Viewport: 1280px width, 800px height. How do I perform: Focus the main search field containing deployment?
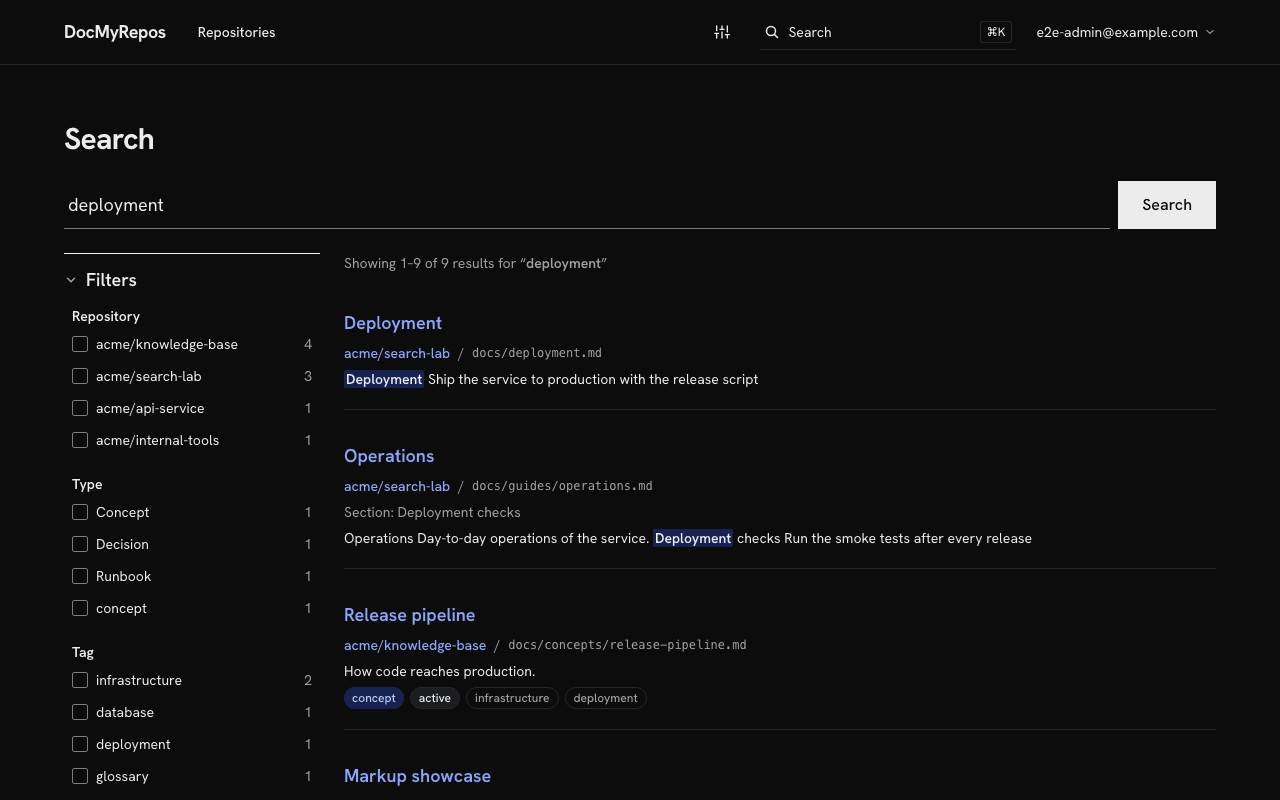(587, 205)
